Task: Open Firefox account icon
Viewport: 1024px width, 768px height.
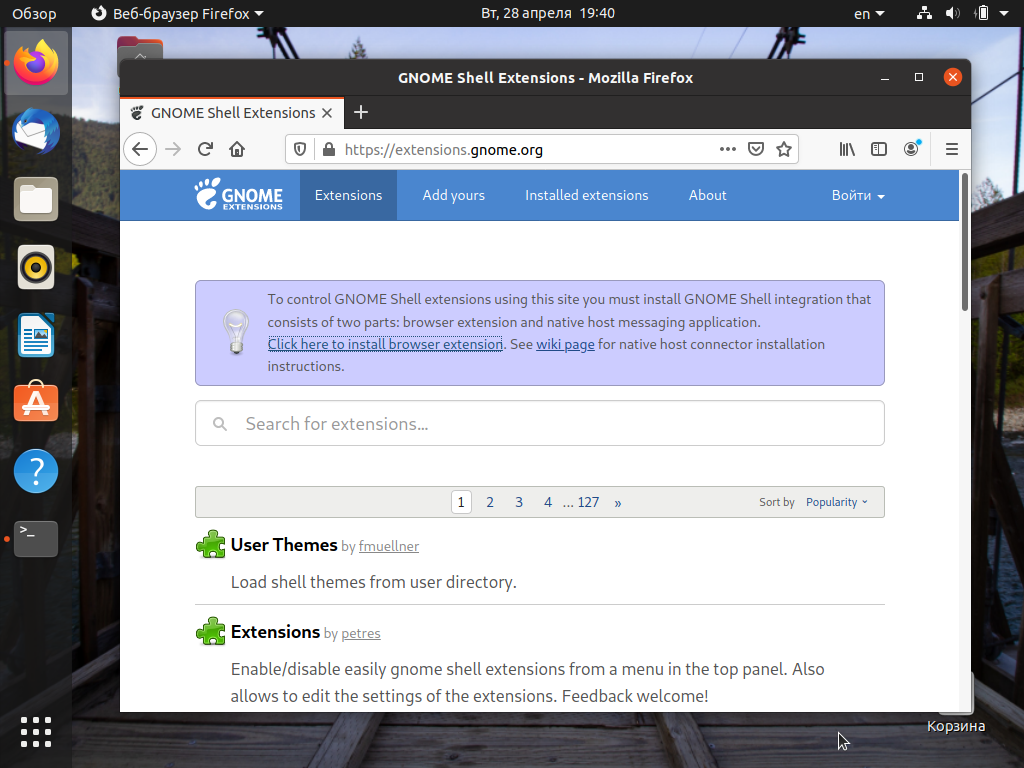Action: [911, 150]
